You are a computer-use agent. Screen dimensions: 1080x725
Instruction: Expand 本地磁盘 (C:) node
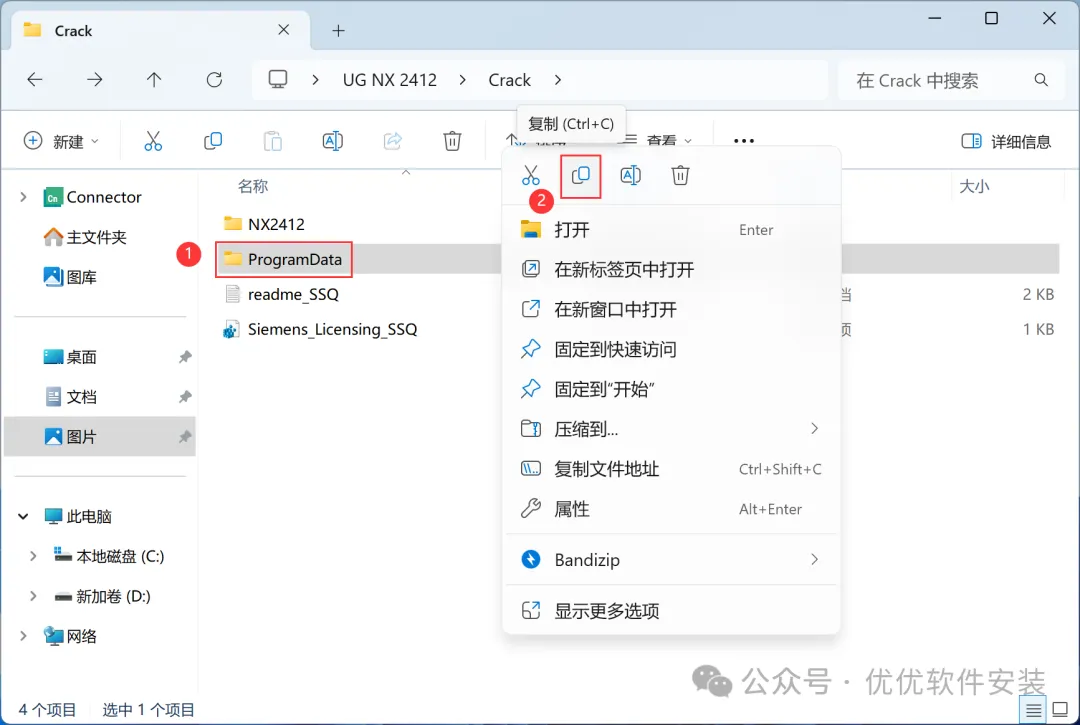tap(32, 556)
